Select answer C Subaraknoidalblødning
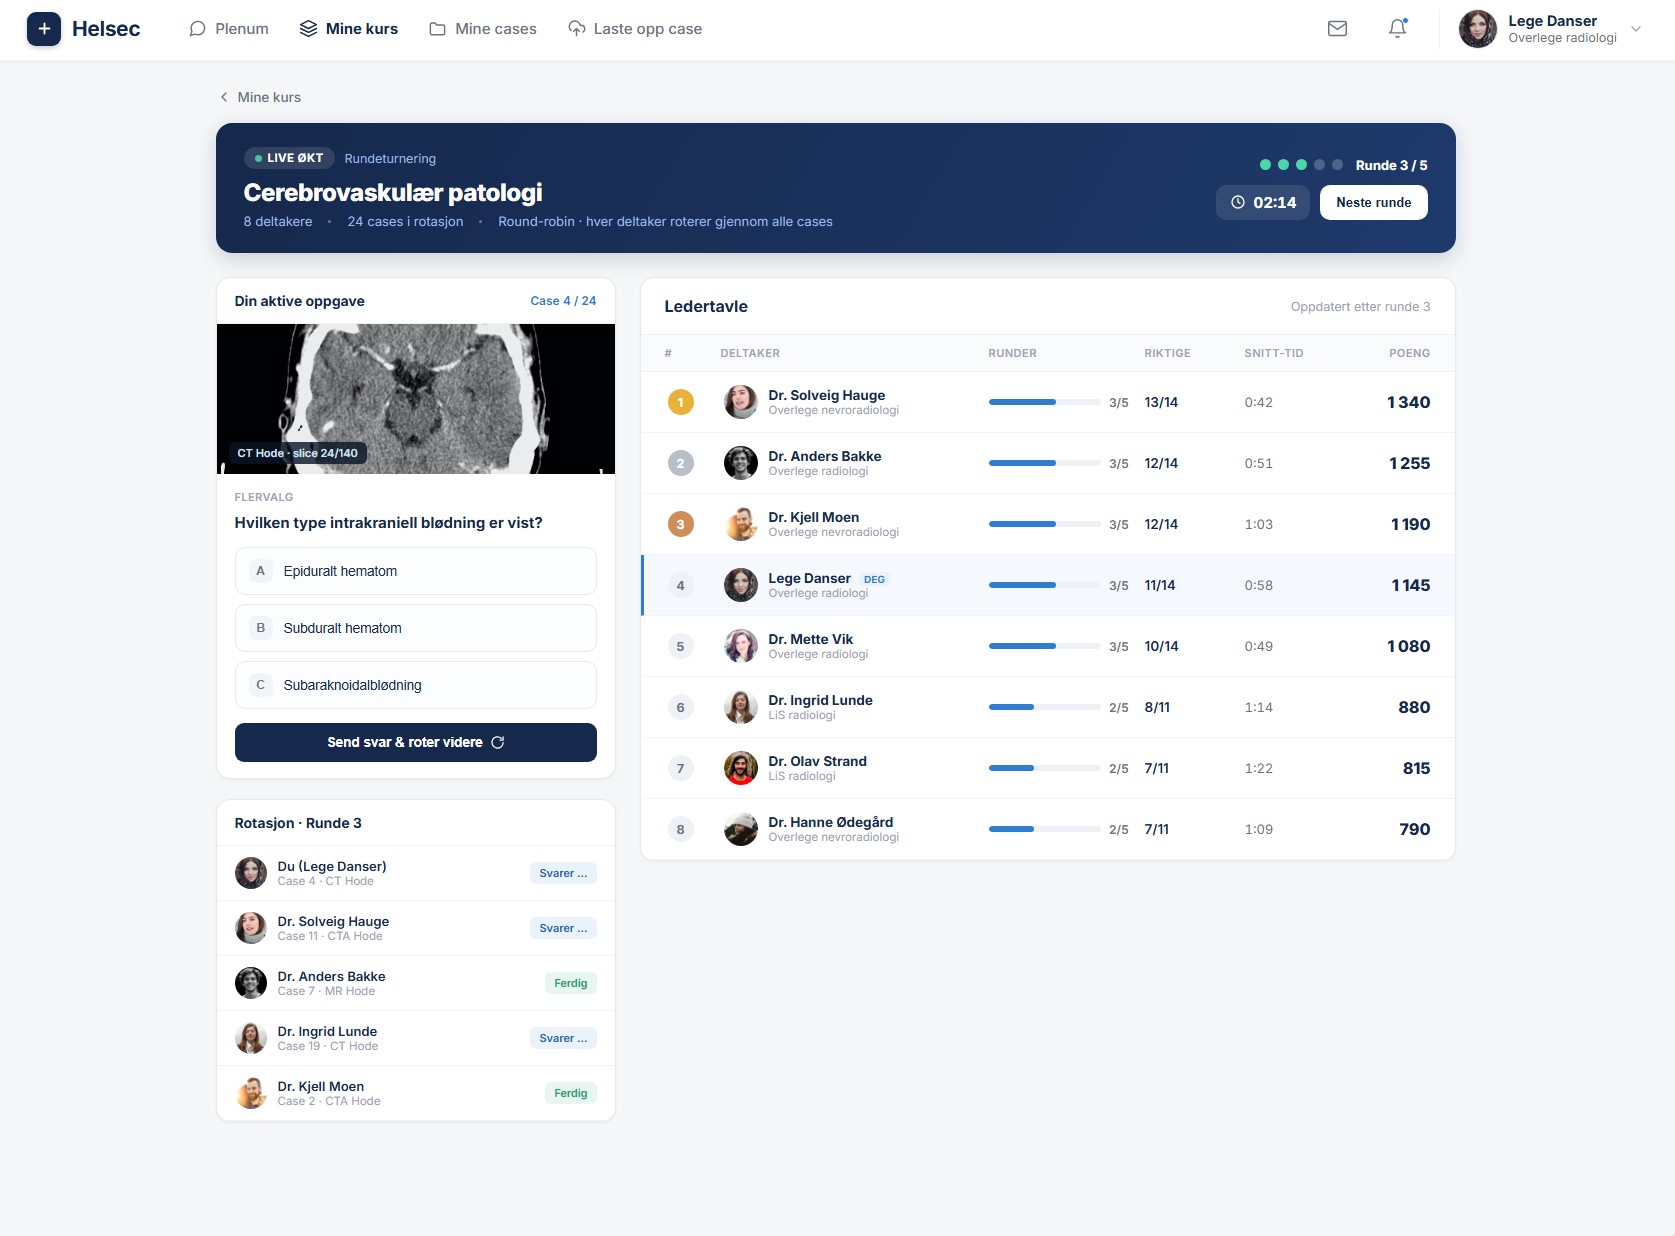Viewport: 1675px width, 1236px height. point(416,685)
